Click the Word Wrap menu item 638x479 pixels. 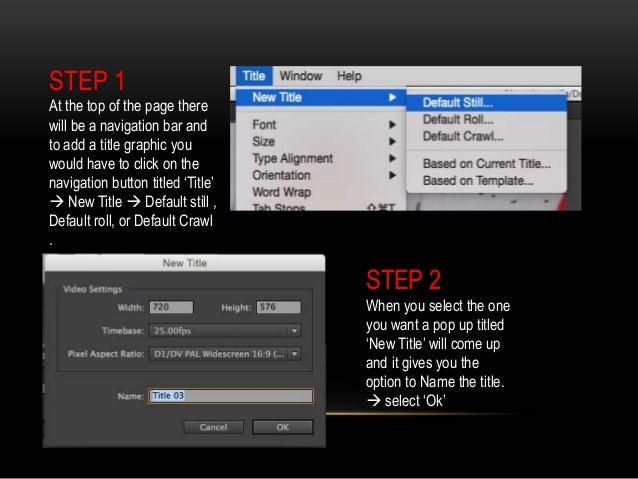[x=321, y=192]
